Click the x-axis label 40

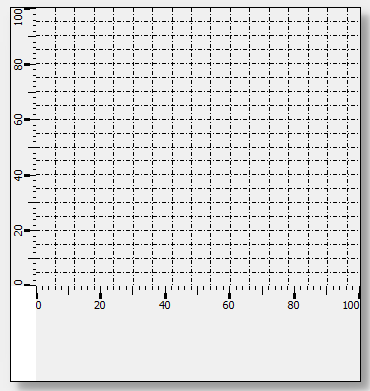[x=165, y=305]
